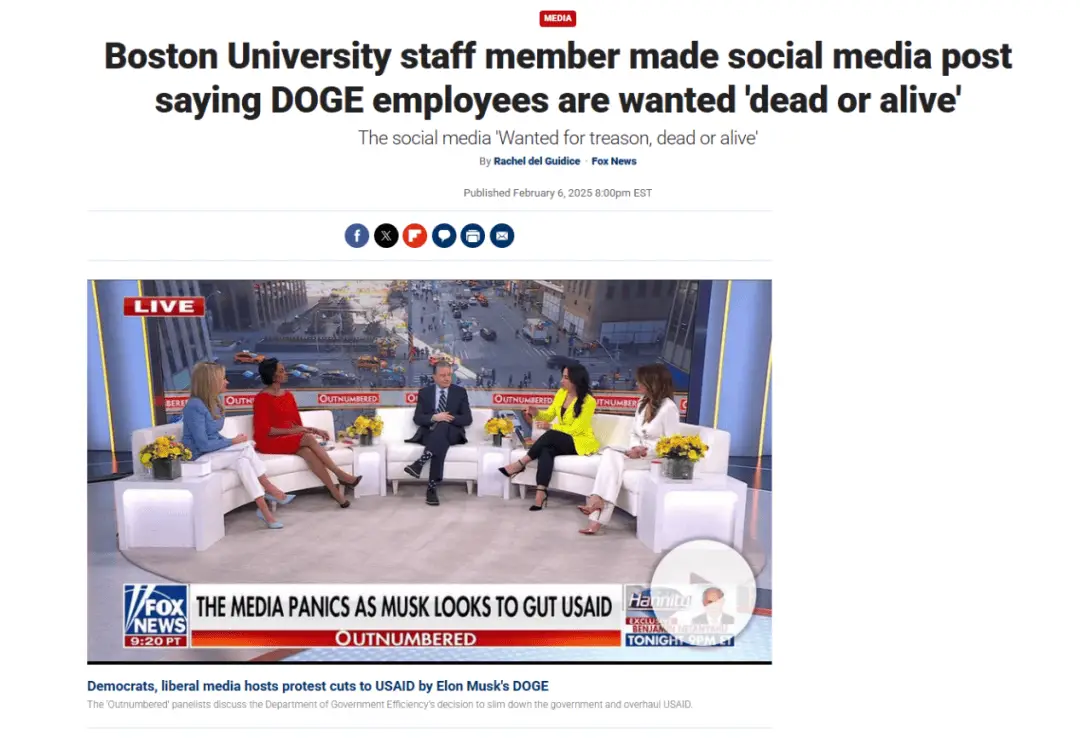Screen dimensions: 1080x738
Task: Open the Democrats, liberal media hosts video link
Action: click(x=318, y=686)
